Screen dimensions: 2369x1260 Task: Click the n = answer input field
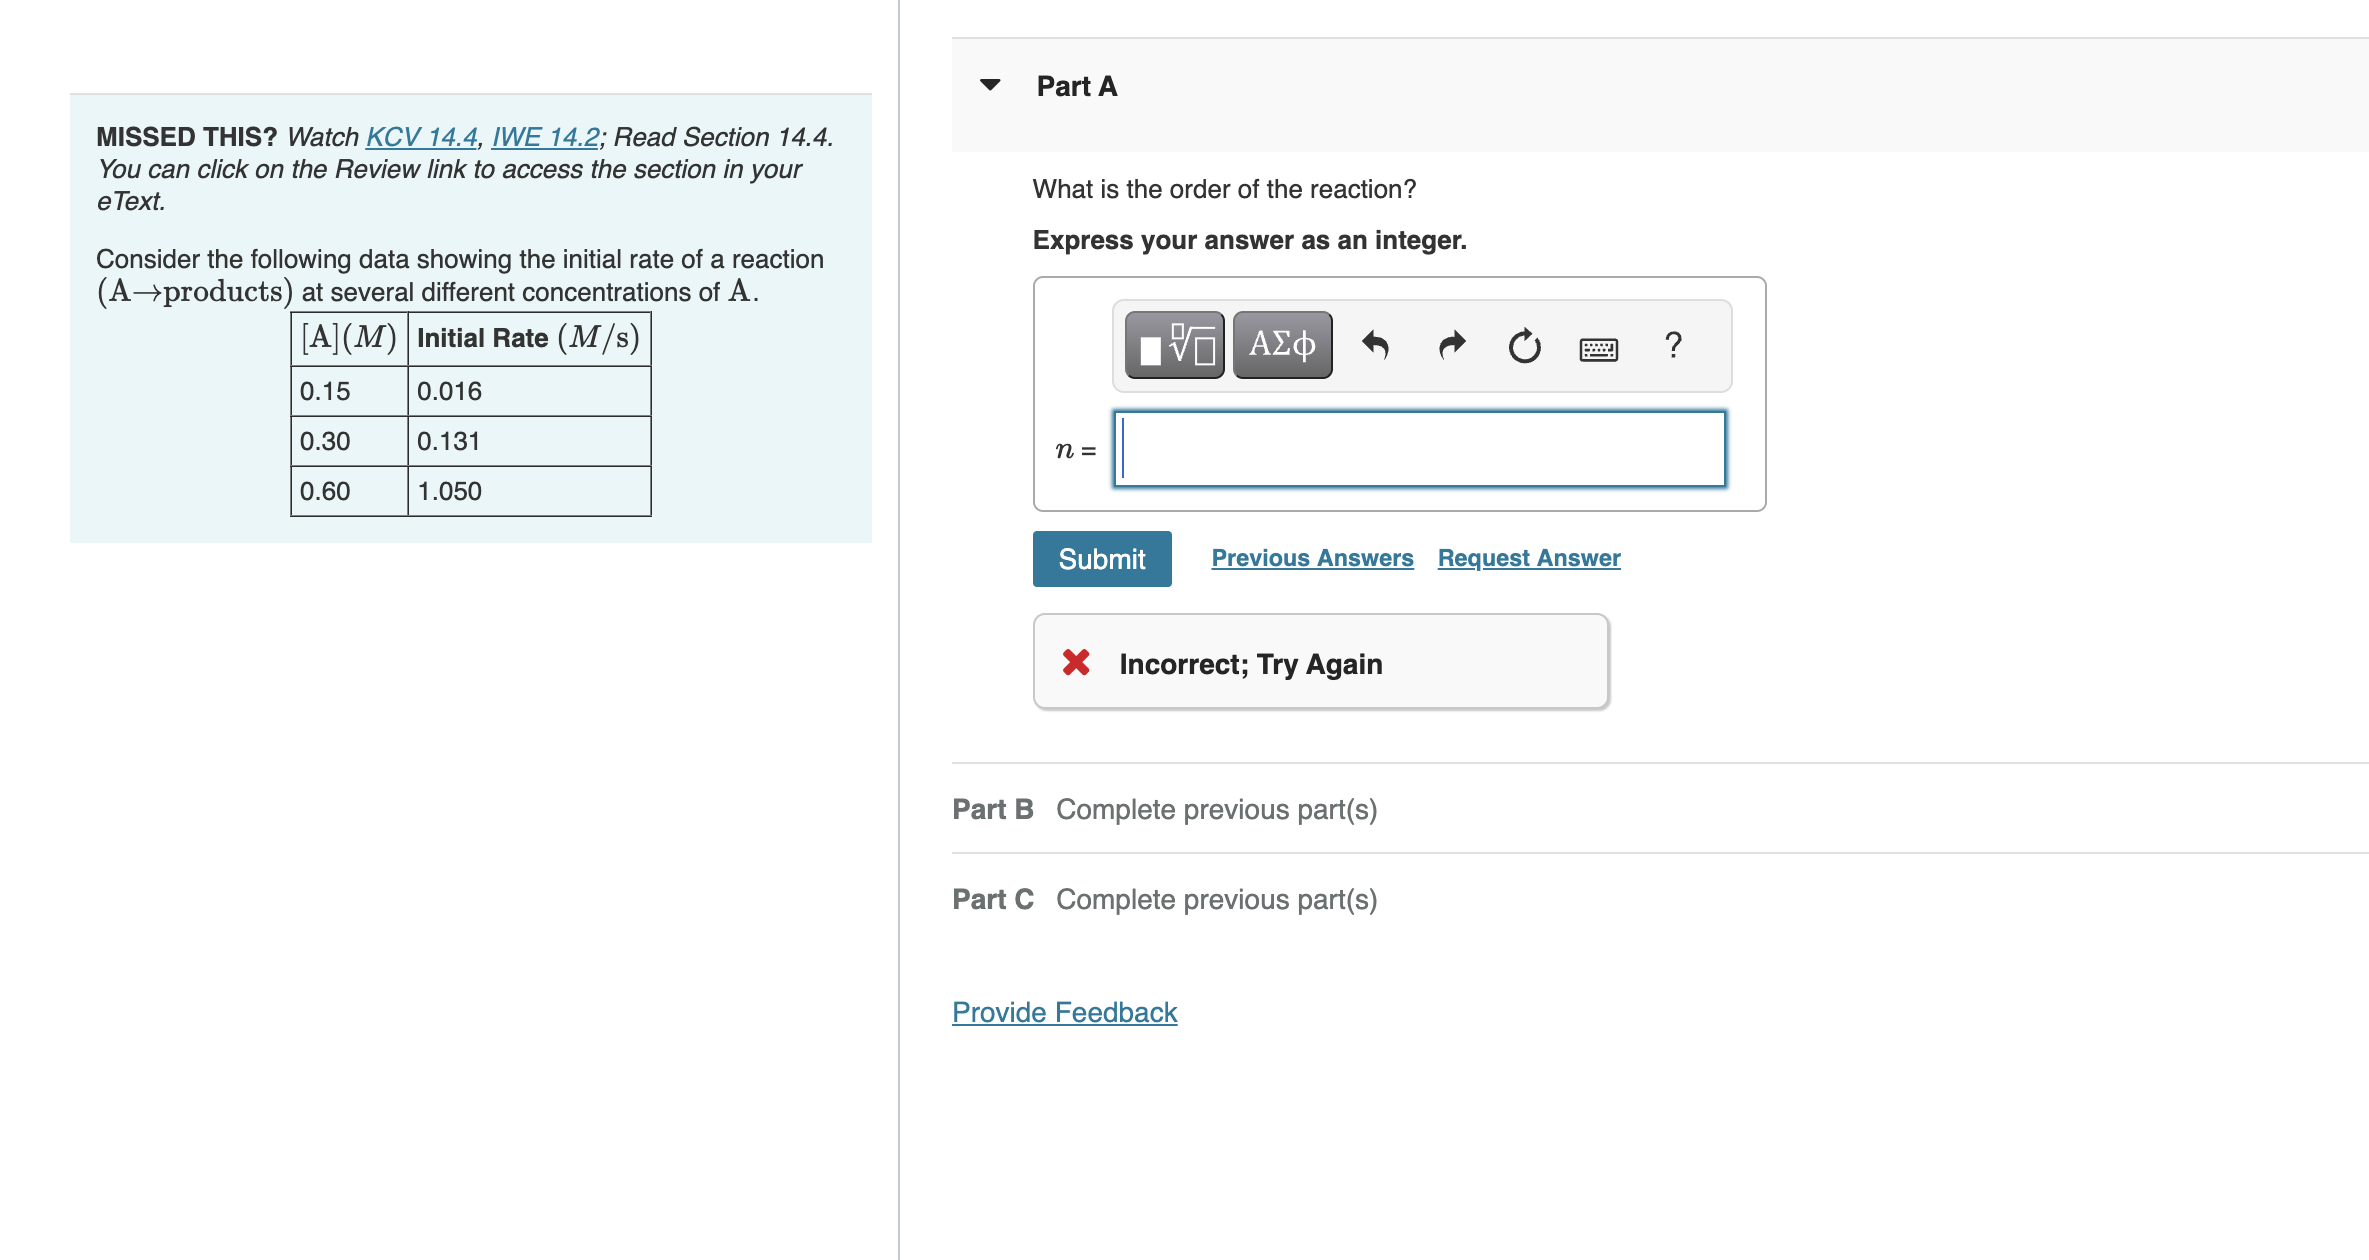(x=1420, y=449)
